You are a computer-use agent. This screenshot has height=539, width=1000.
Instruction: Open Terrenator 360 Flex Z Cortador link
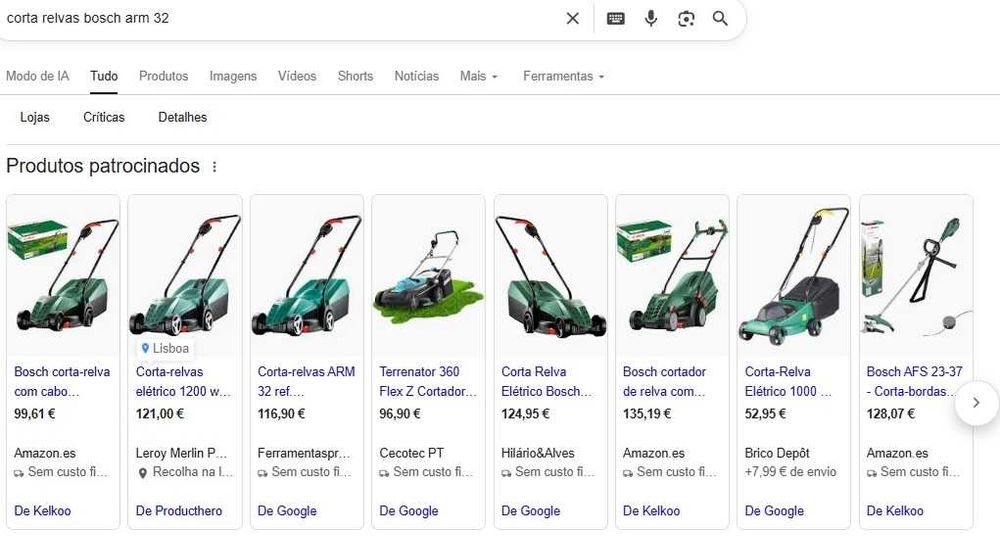point(428,381)
